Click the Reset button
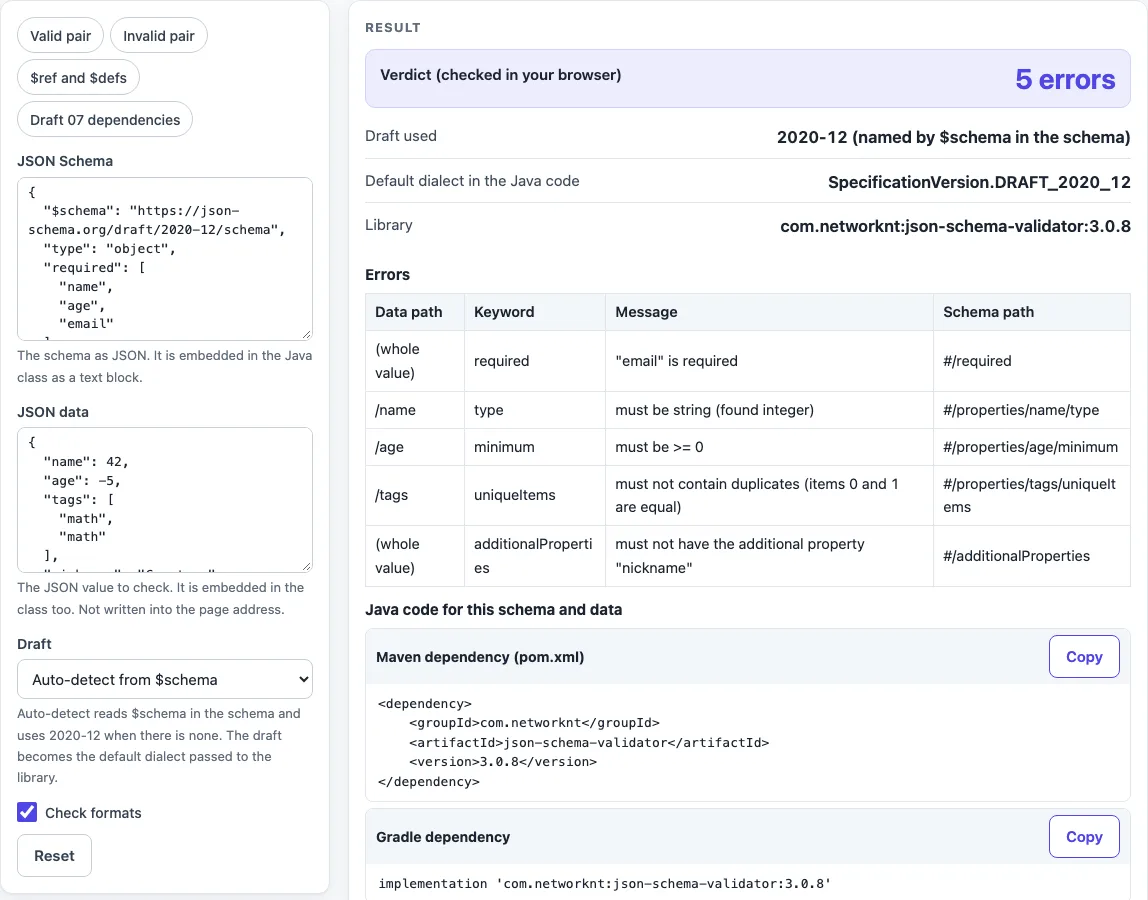Viewport: 1148px width, 900px height. pyautogui.click(x=54, y=855)
